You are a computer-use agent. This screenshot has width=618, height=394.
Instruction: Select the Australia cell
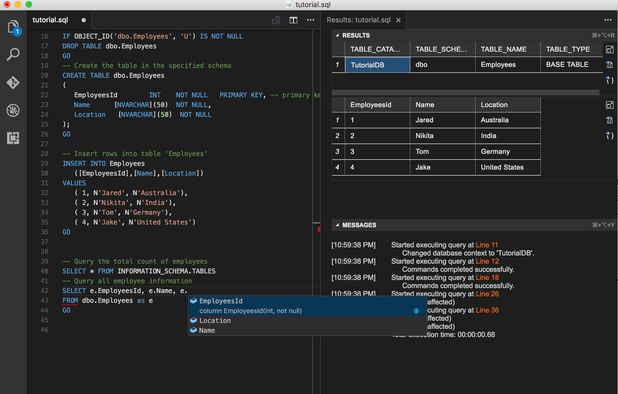pyautogui.click(x=508, y=120)
